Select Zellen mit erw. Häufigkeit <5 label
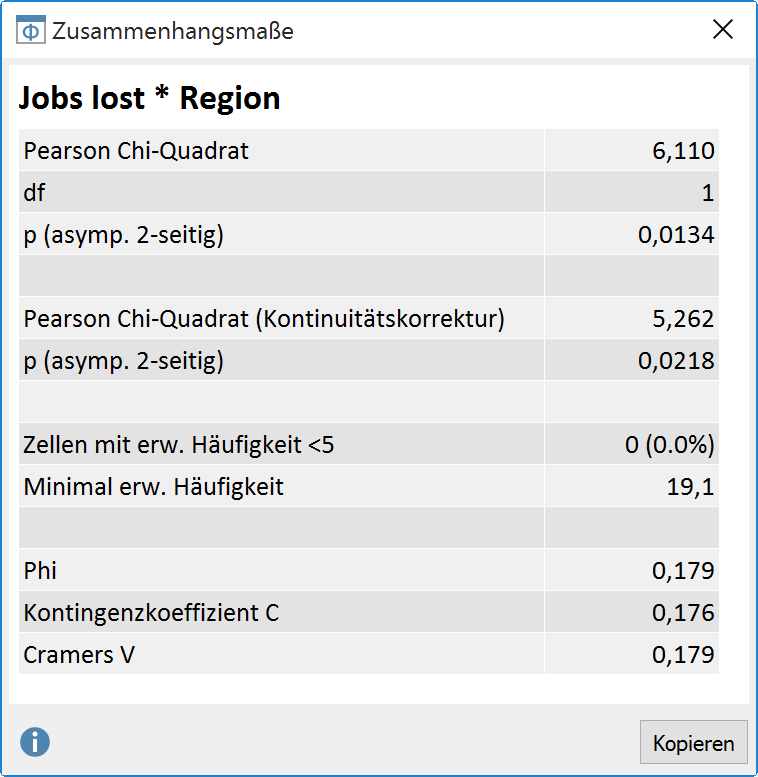Image resolution: width=758 pixels, height=777 pixels. click(178, 445)
